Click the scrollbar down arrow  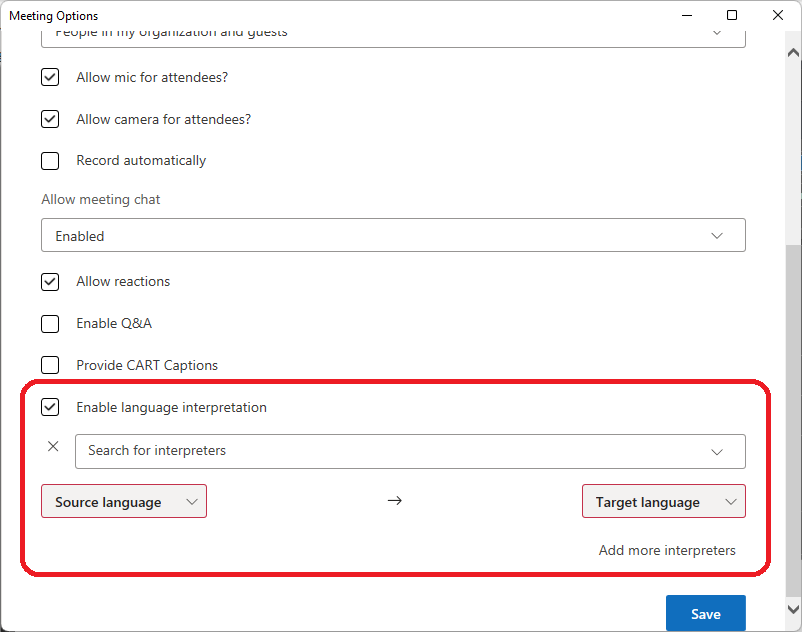(793, 608)
